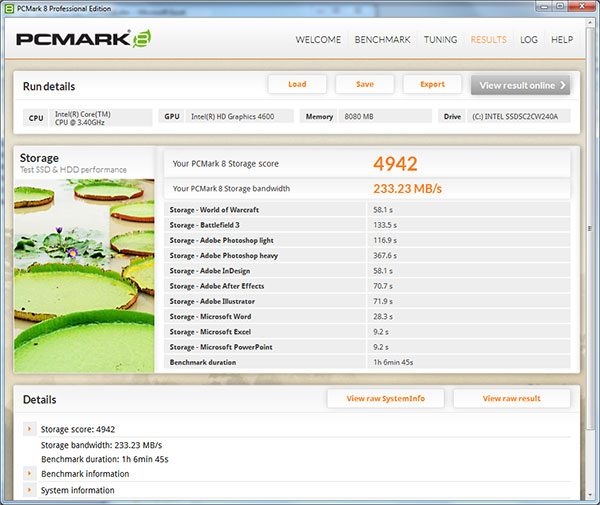
Task: Select Storage - Microsoft Word row
Action: pyautogui.click(x=367, y=317)
